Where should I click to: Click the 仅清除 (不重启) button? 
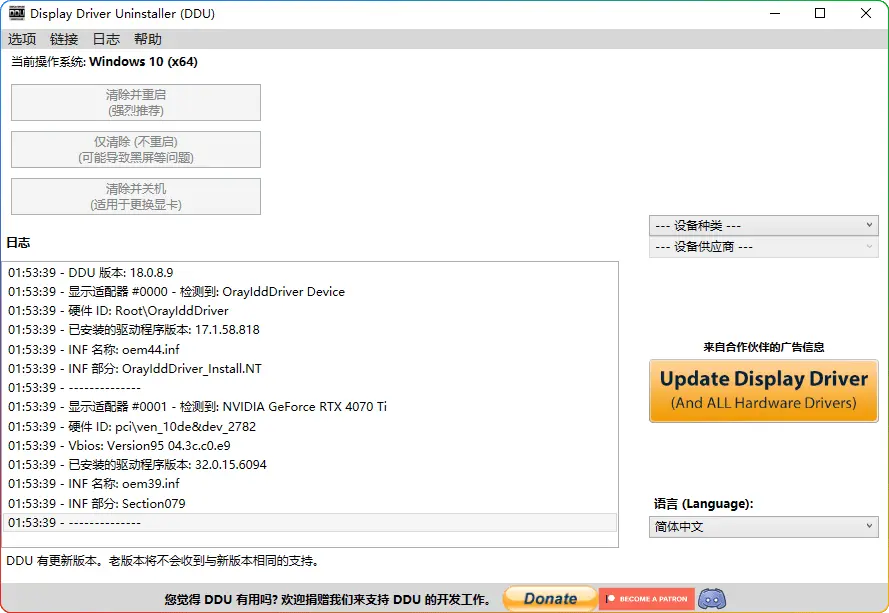tap(136, 149)
